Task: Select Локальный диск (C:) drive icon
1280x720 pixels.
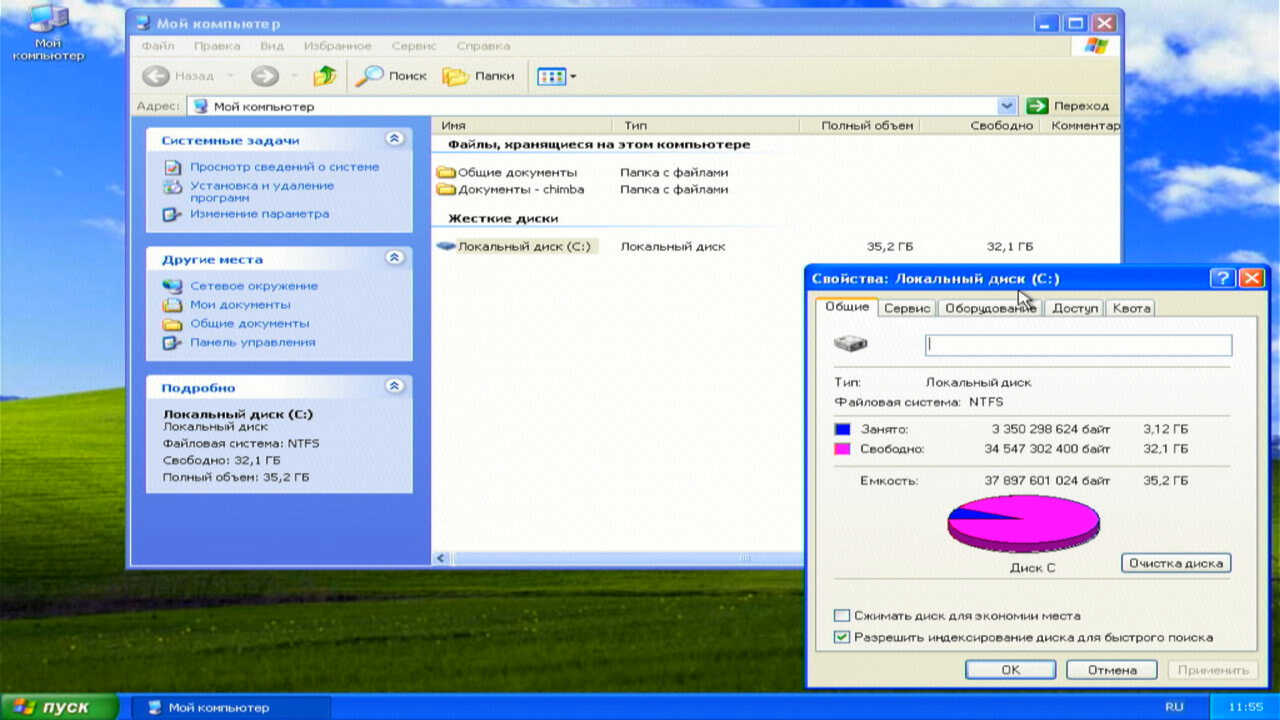Action: click(446, 246)
